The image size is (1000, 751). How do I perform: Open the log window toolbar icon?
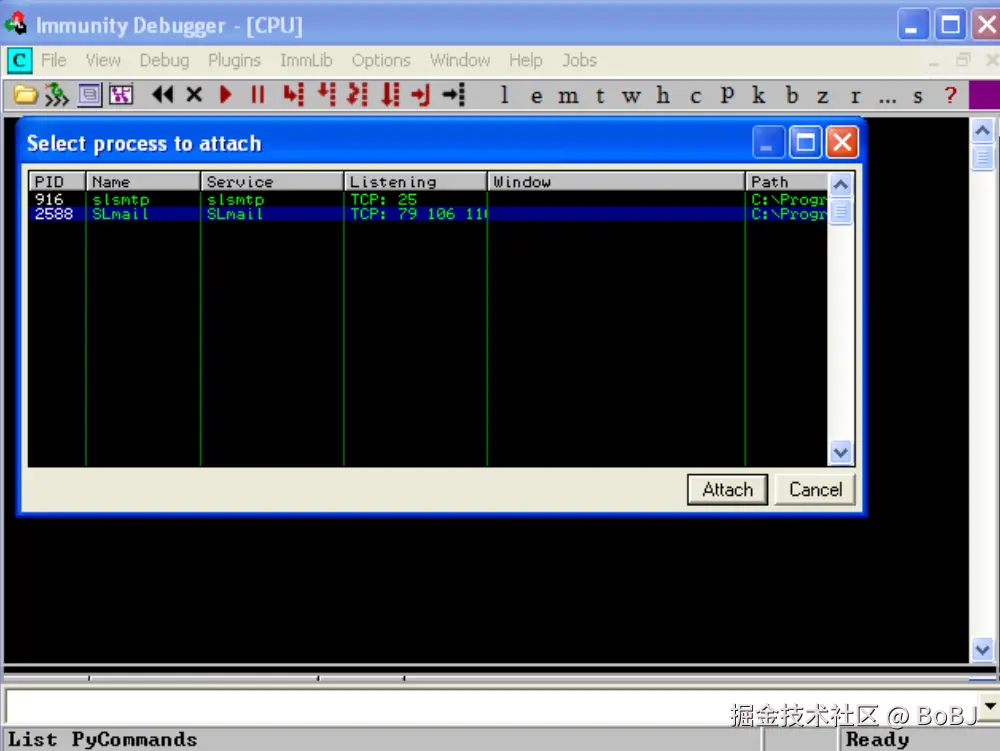(89, 95)
